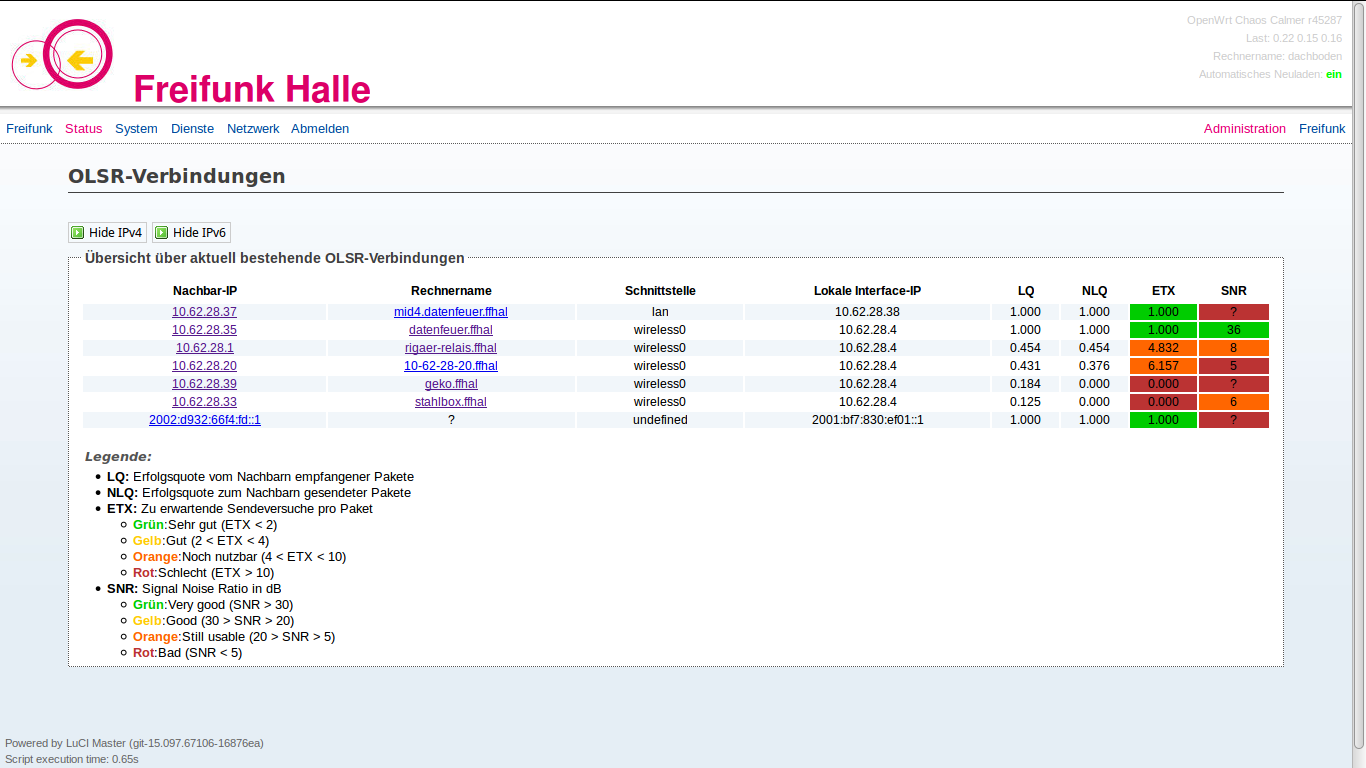Open neighbor IP 10.62.28.33 link

point(204,402)
